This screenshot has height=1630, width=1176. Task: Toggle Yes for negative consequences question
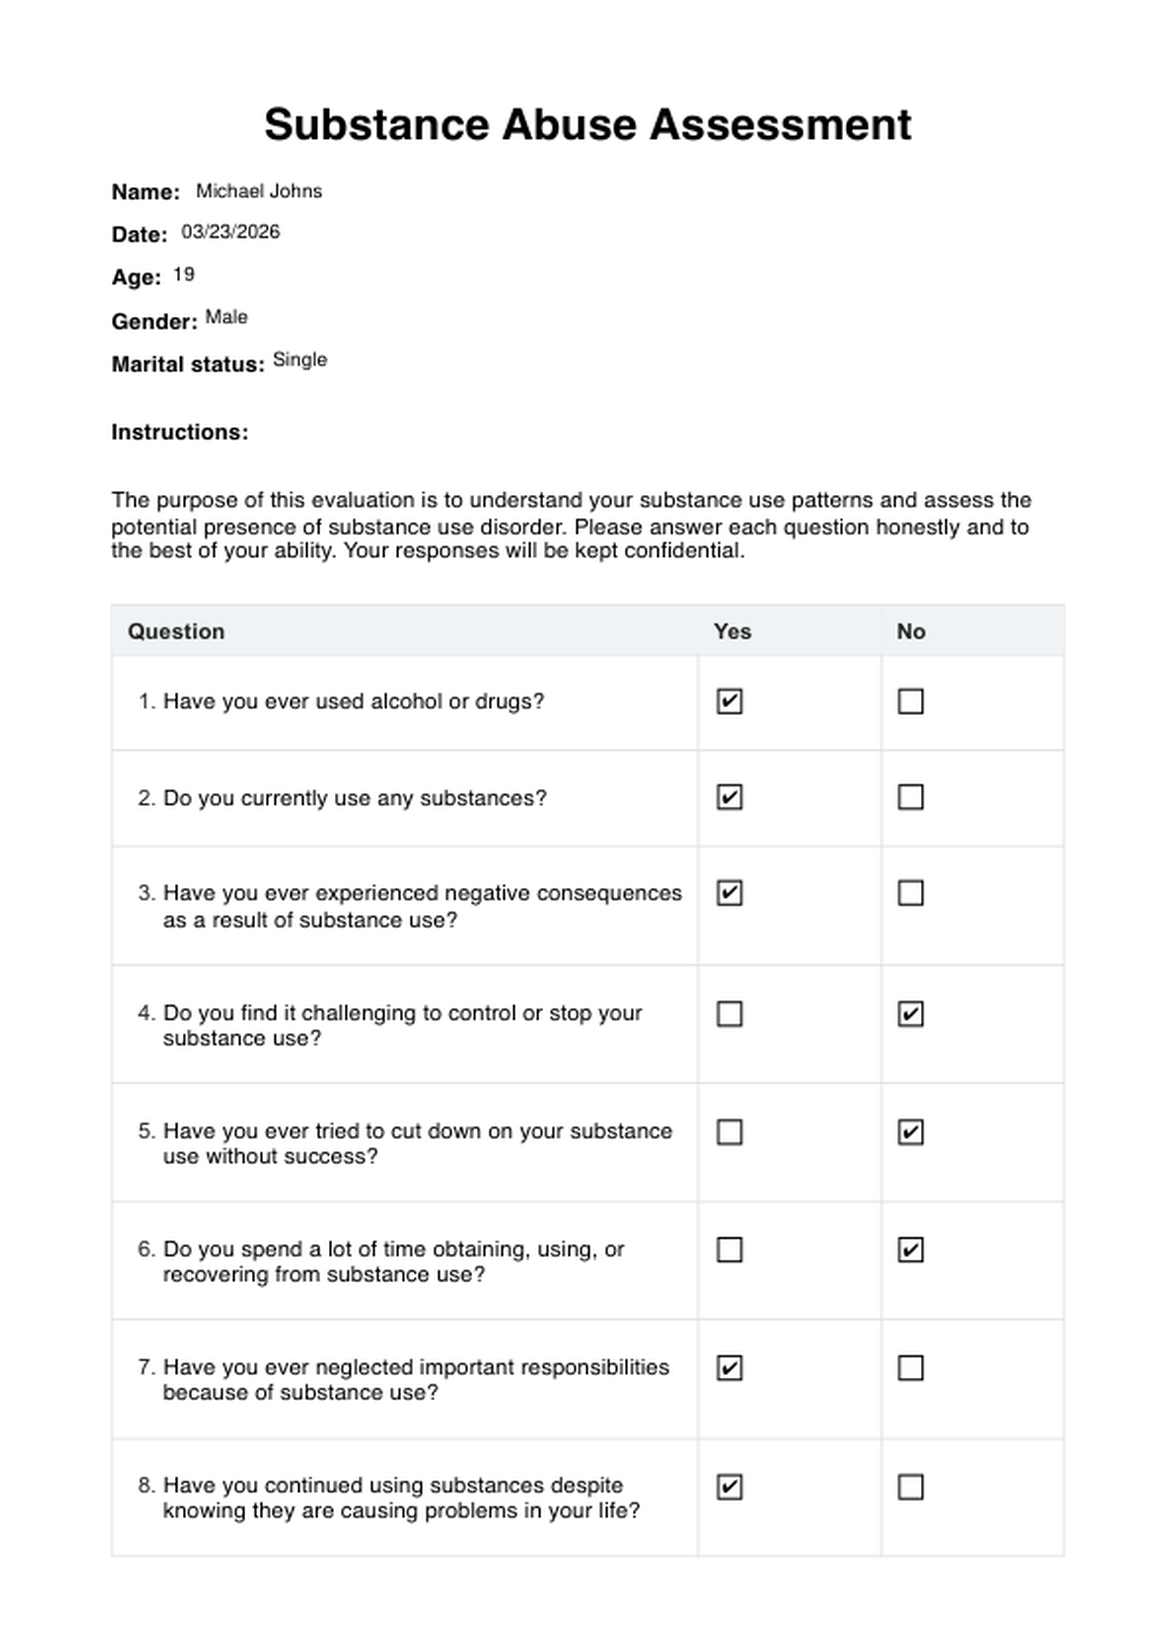pyautogui.click(x=730, y=893)
